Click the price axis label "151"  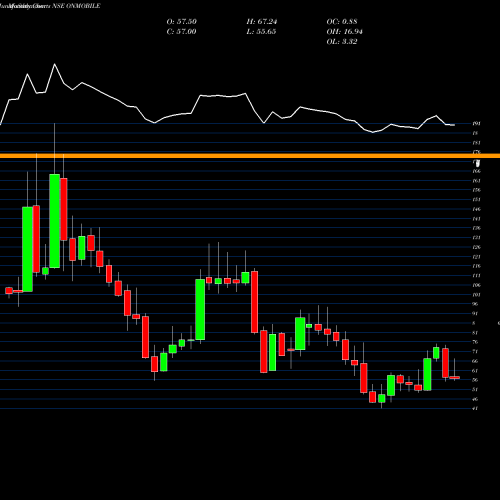pos(476,200)
